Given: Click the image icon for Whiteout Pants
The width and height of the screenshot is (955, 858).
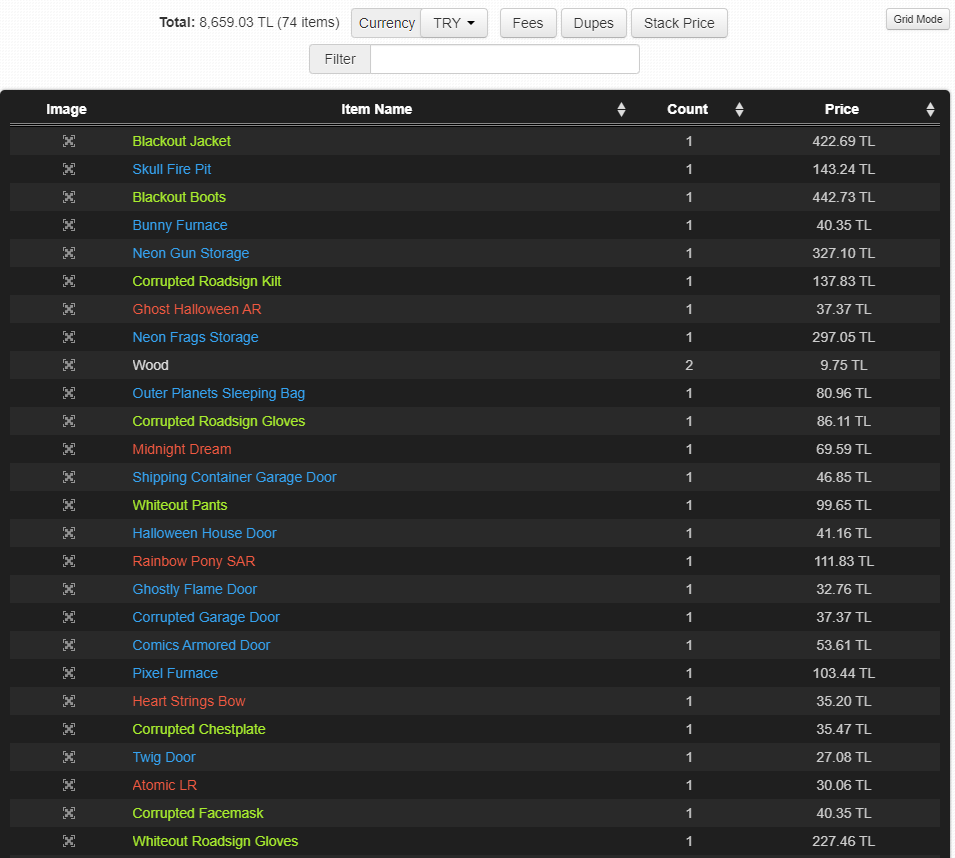Looking at the screenshot, I should tap(69, 505).
